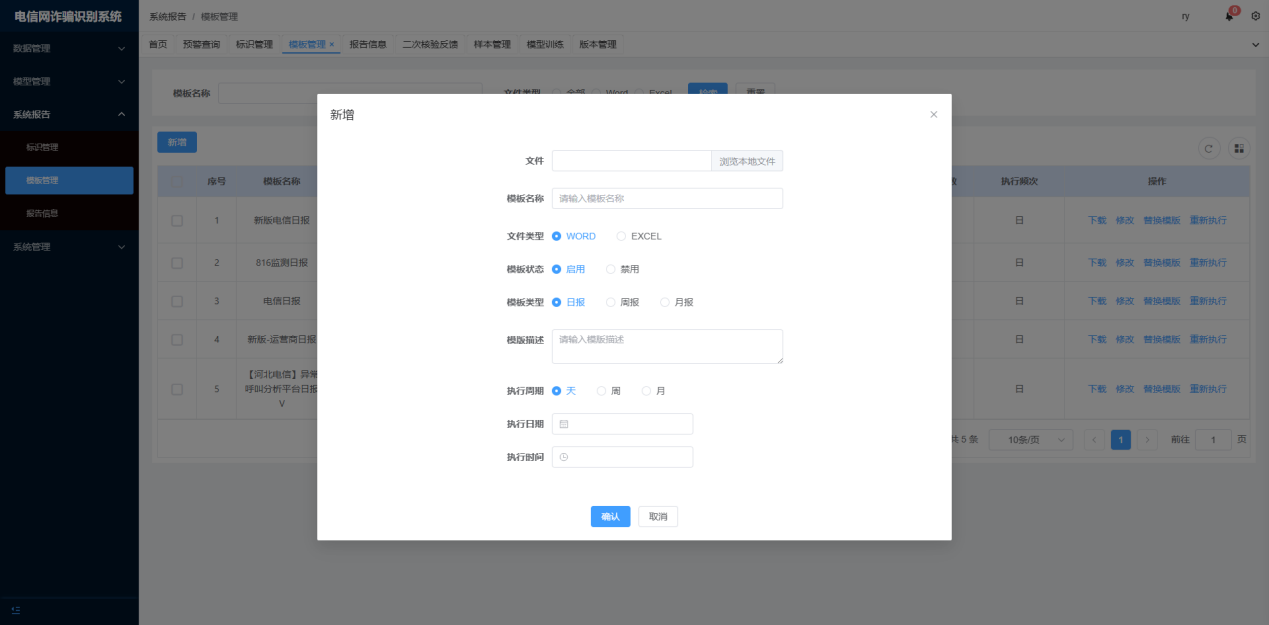Select 禁用 template status radio
This screenshot has width=1269, height=625.
tap(611, 270)
